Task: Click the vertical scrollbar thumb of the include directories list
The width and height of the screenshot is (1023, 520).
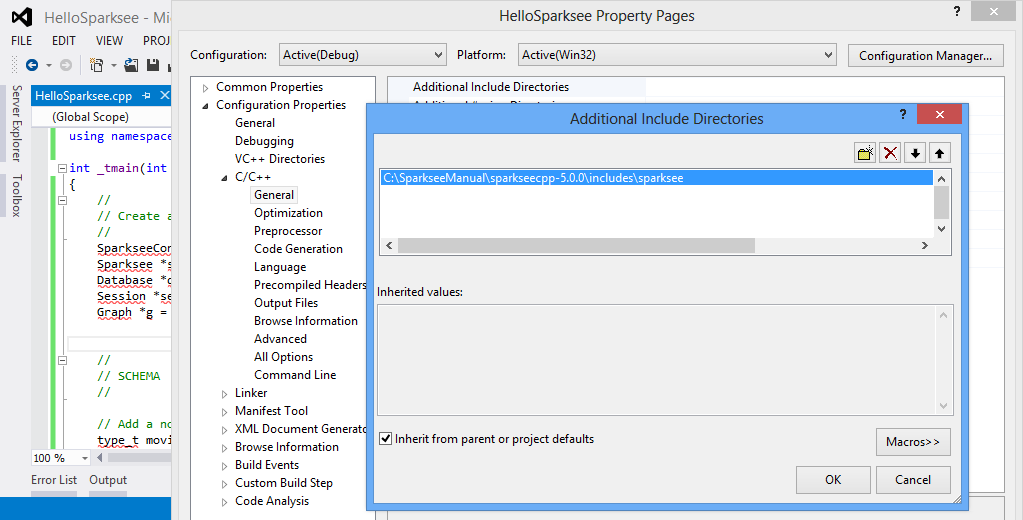Action: (x=941, y=202)
